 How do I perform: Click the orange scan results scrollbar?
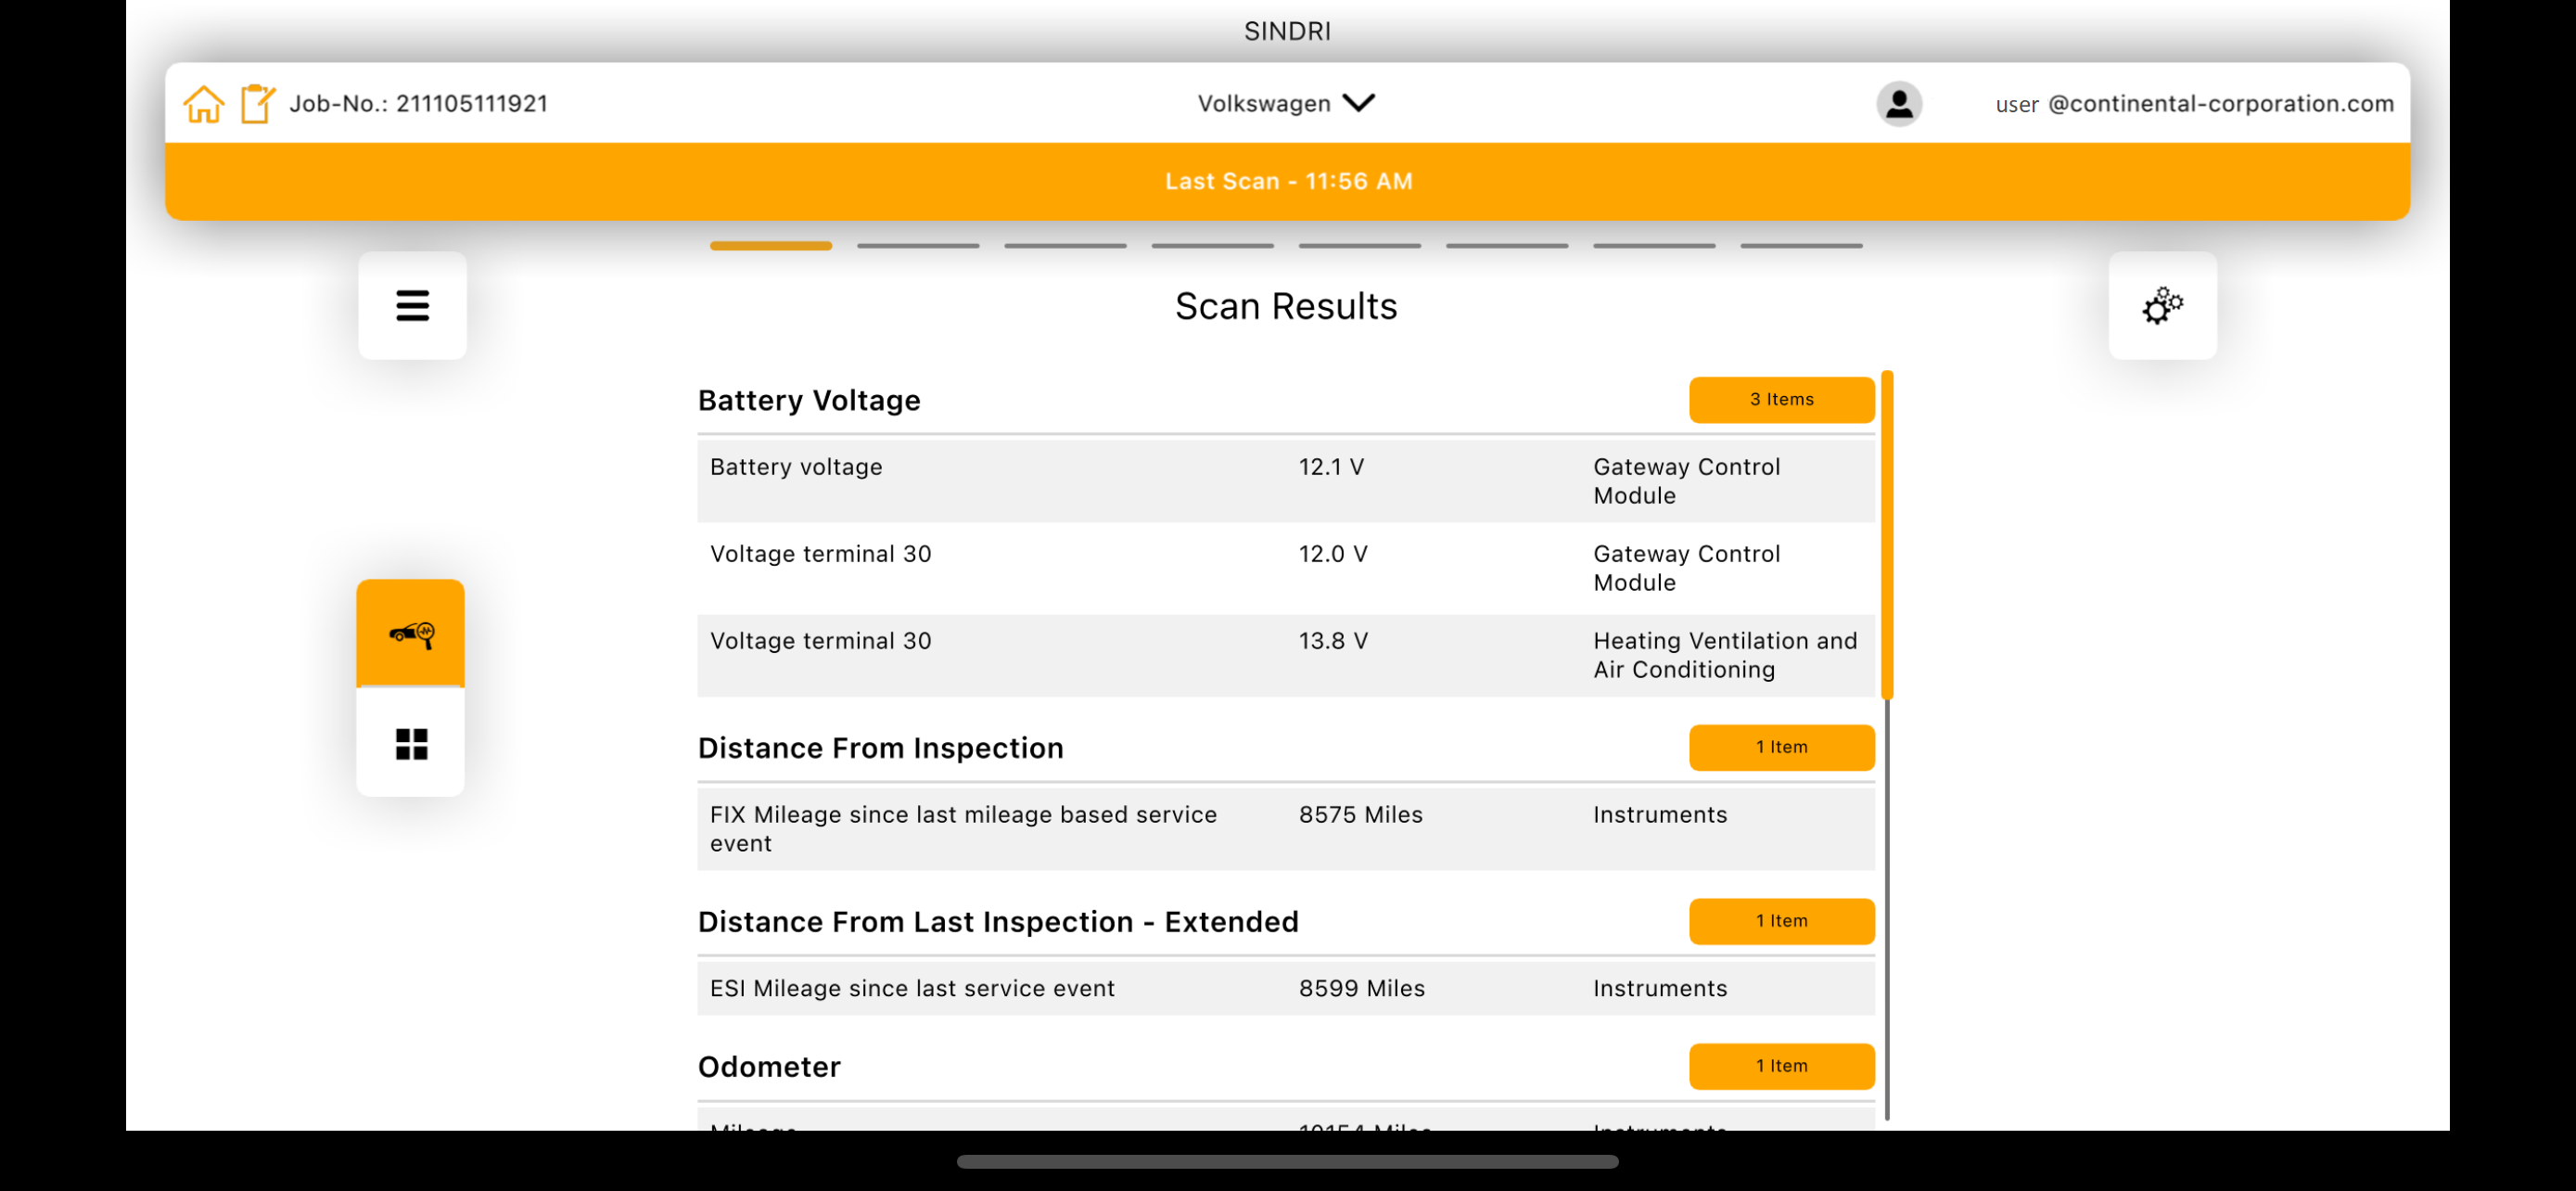[x=1887, y=535]
